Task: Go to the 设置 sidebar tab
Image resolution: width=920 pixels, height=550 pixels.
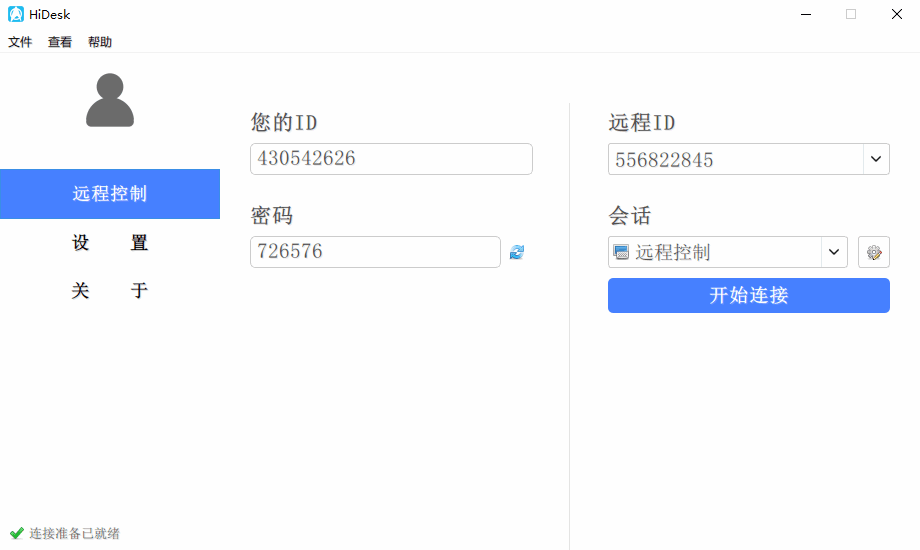Action: 110,243
